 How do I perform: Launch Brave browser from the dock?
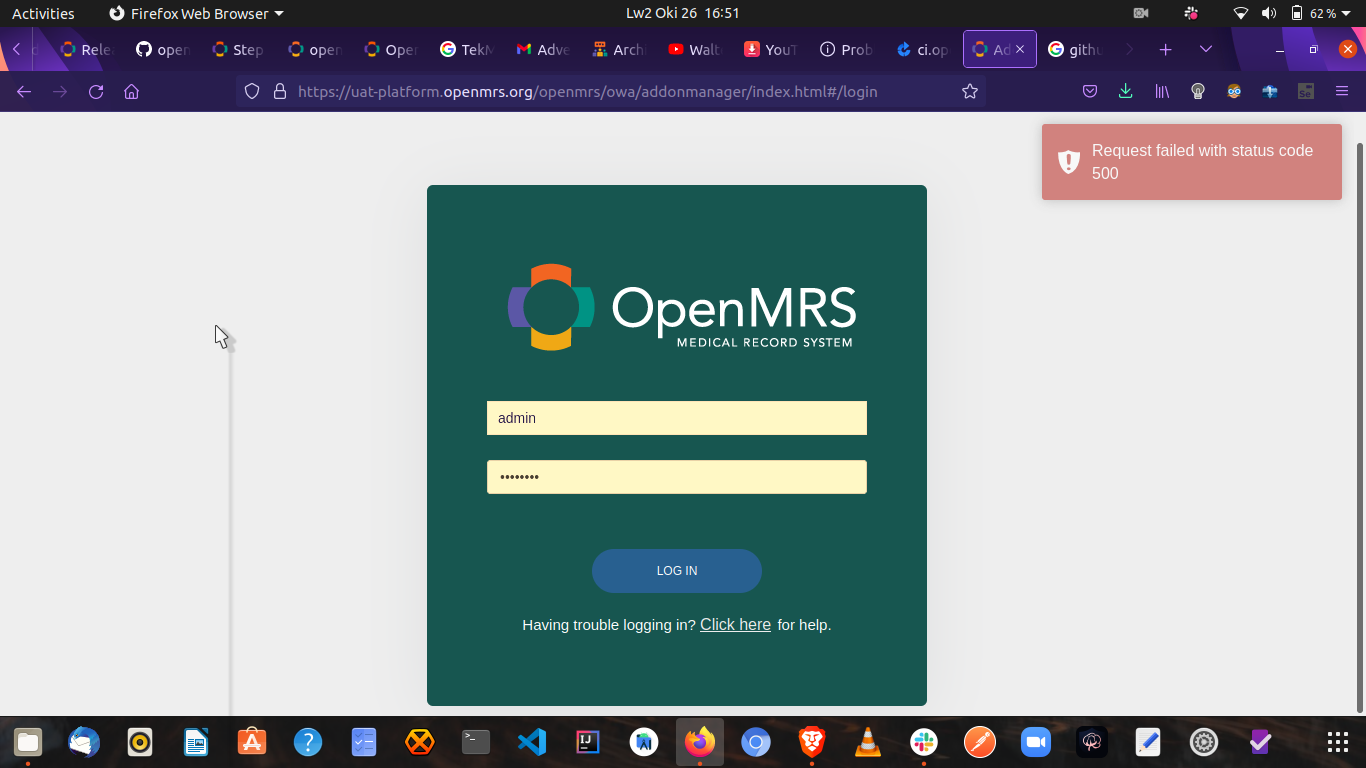pyautogui.click(x=812, y=742)
